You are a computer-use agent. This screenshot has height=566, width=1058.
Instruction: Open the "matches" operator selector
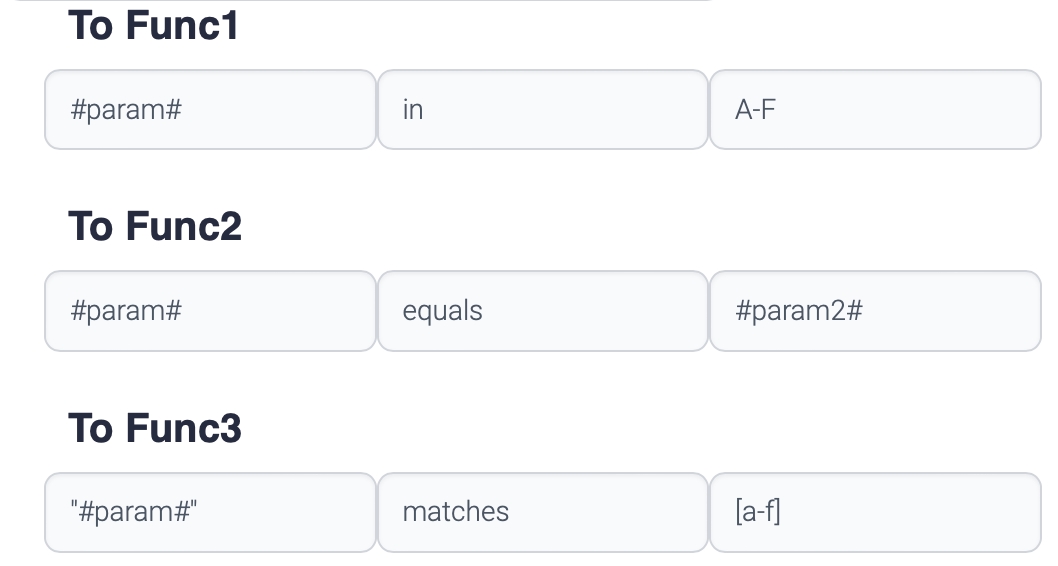coord(542,512)
